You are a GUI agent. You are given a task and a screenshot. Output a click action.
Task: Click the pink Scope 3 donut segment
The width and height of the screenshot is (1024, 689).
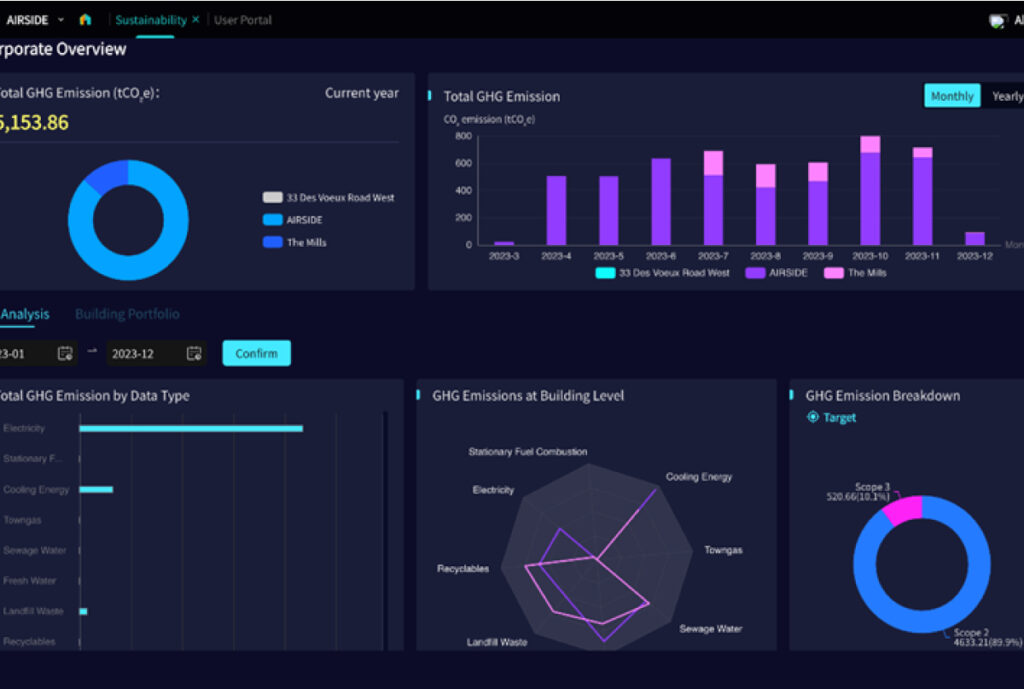coord(903,509)
